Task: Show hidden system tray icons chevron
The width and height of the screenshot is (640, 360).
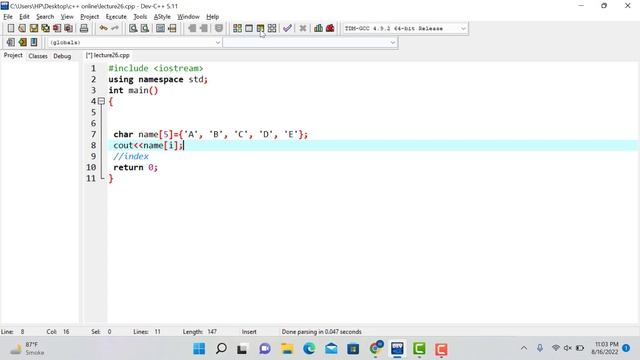Action: coord(524,348)
